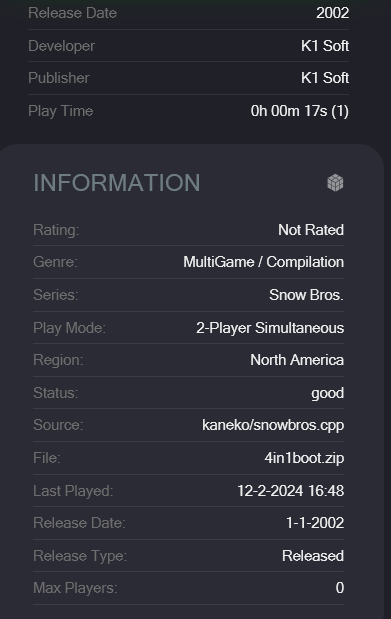Click the Not Rated rating value
The height and width of the screenshot is (619, 391).
coord(311,230)
